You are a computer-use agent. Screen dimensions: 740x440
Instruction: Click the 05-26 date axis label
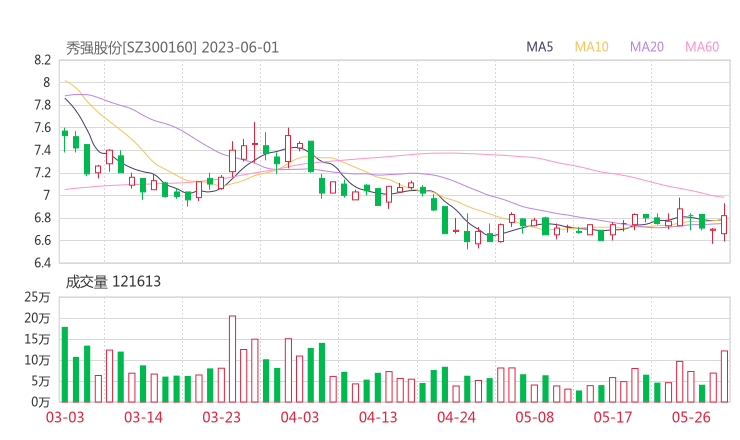(691, 417)
